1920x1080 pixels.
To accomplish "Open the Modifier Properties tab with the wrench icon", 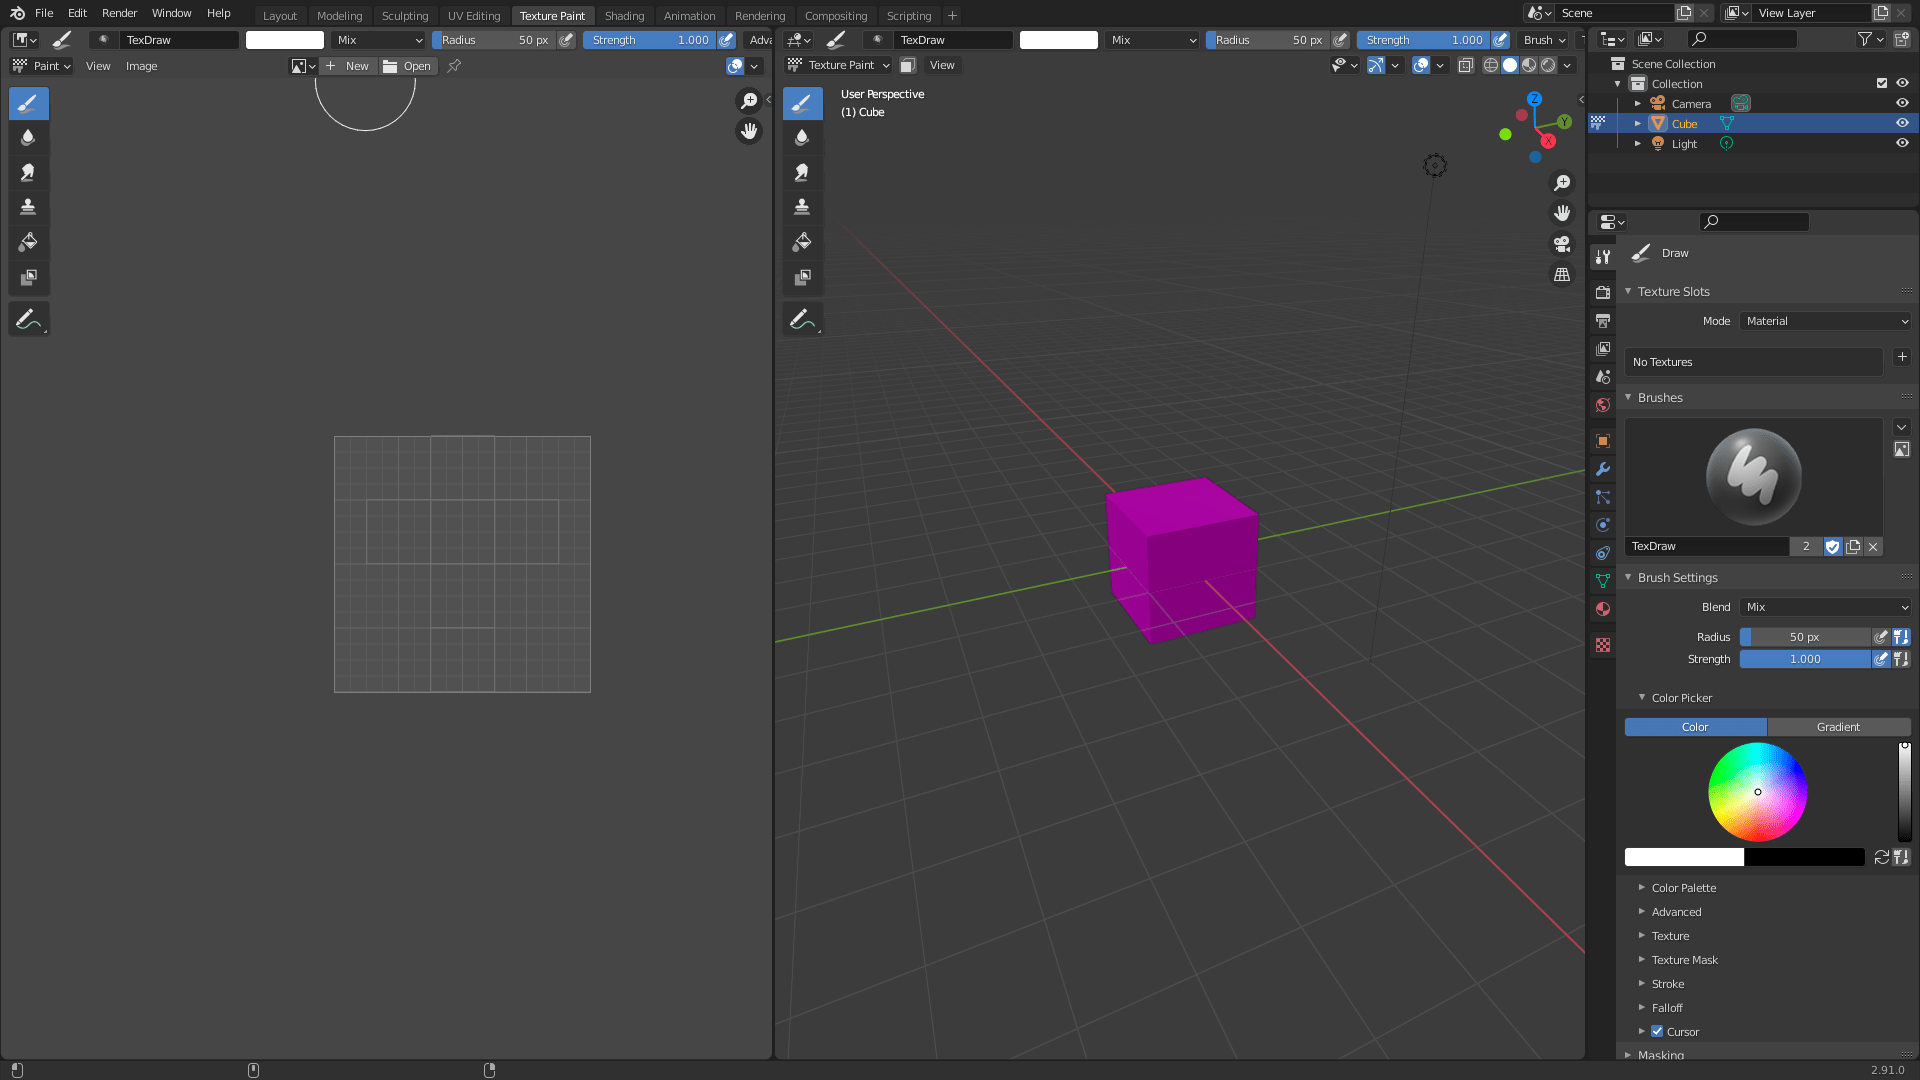I will point(1603,469).
